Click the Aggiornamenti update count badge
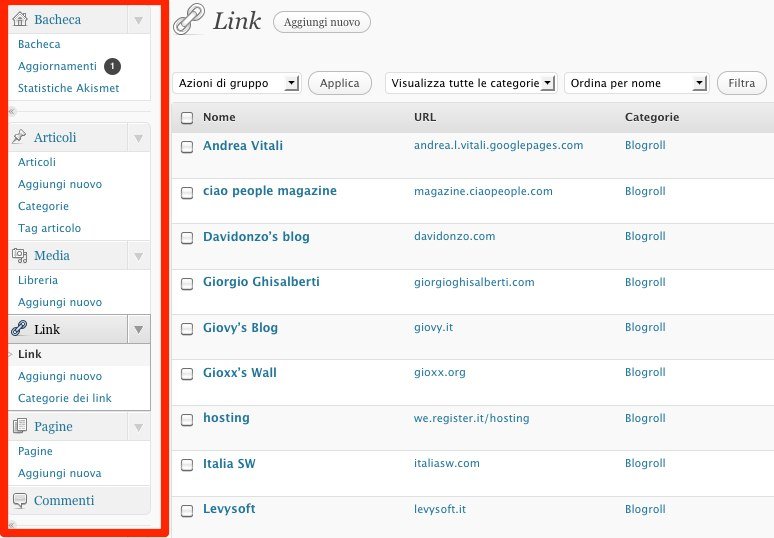 (112, 66)
